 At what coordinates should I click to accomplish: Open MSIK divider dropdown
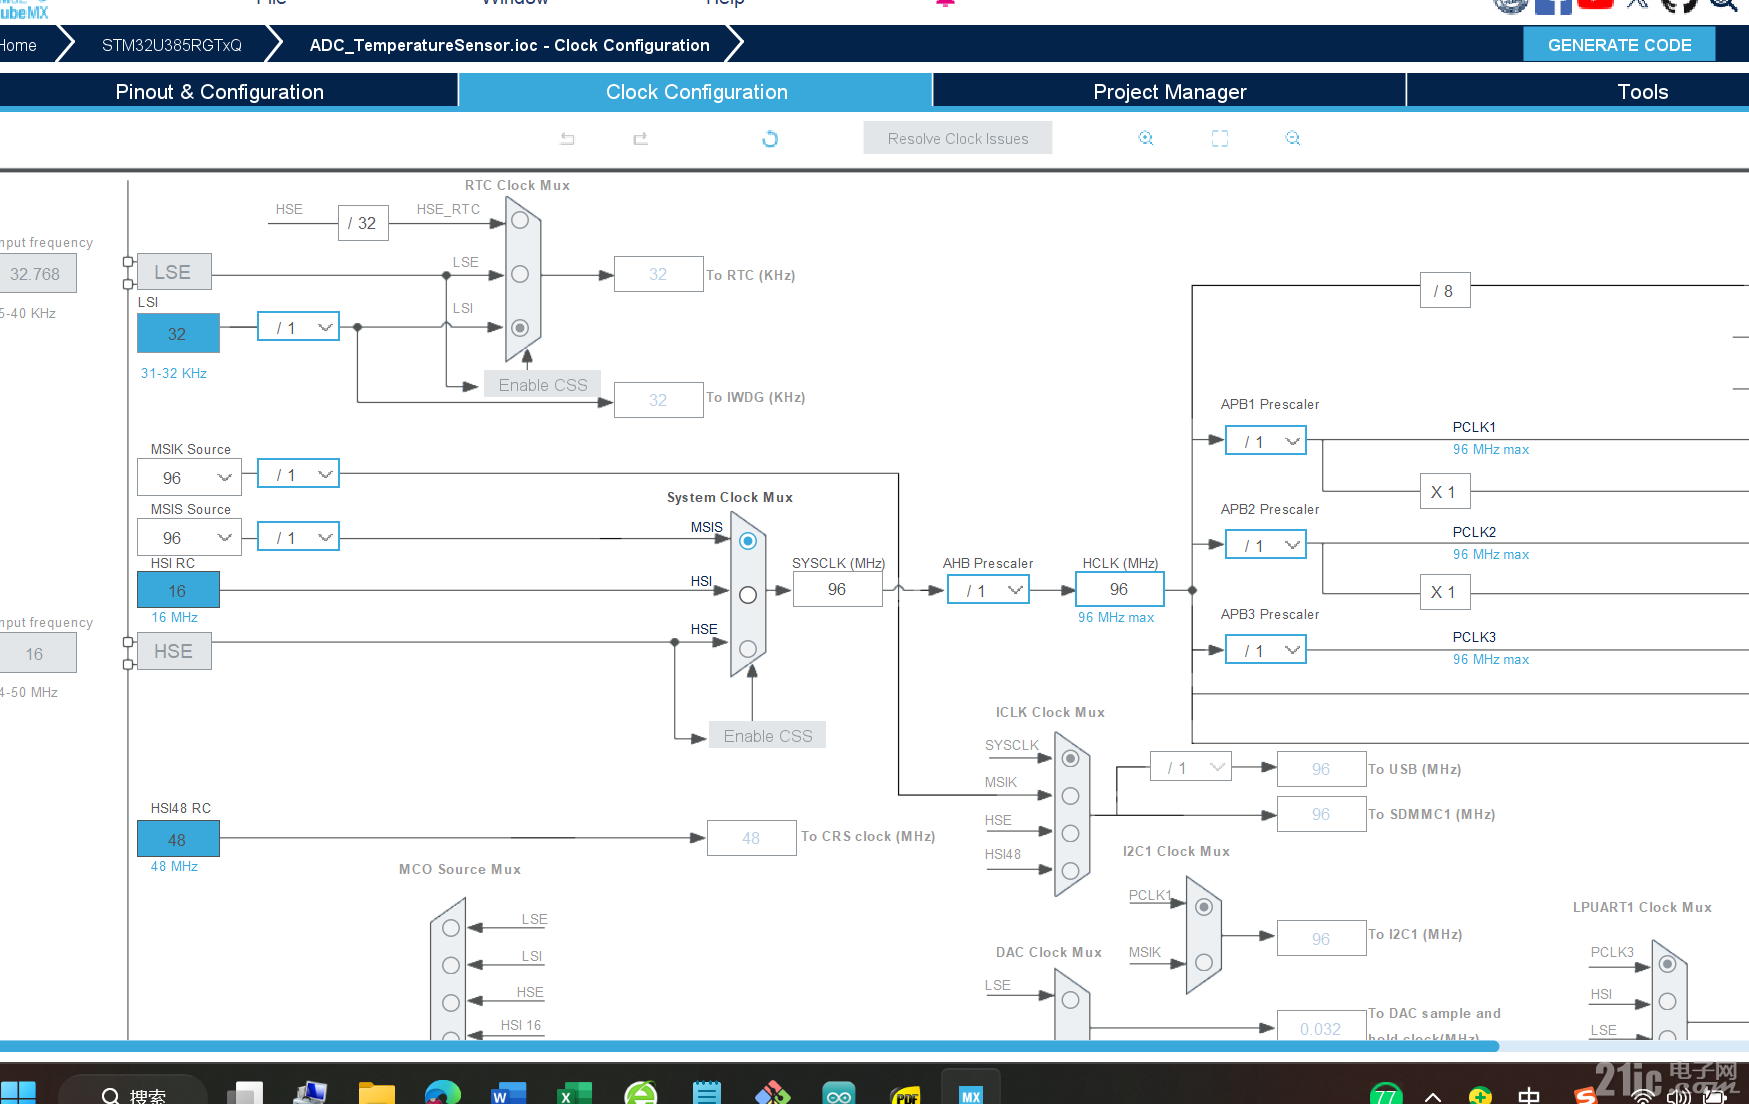coord(299,474)
